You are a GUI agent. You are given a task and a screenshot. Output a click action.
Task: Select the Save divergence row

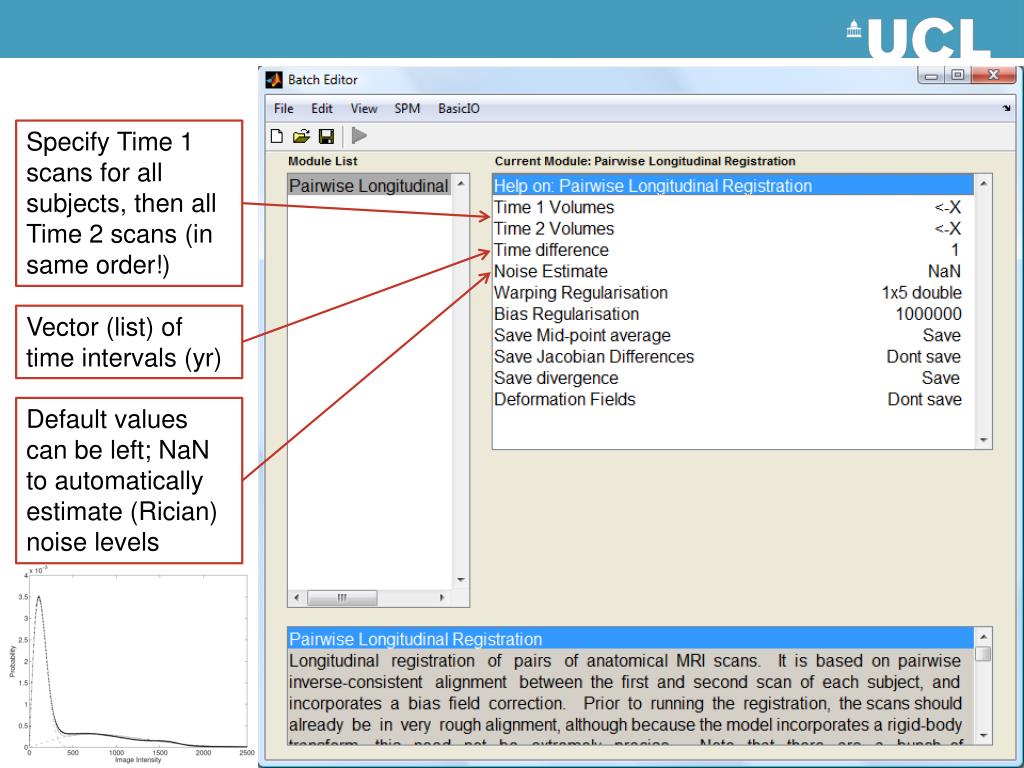point(733,378)
